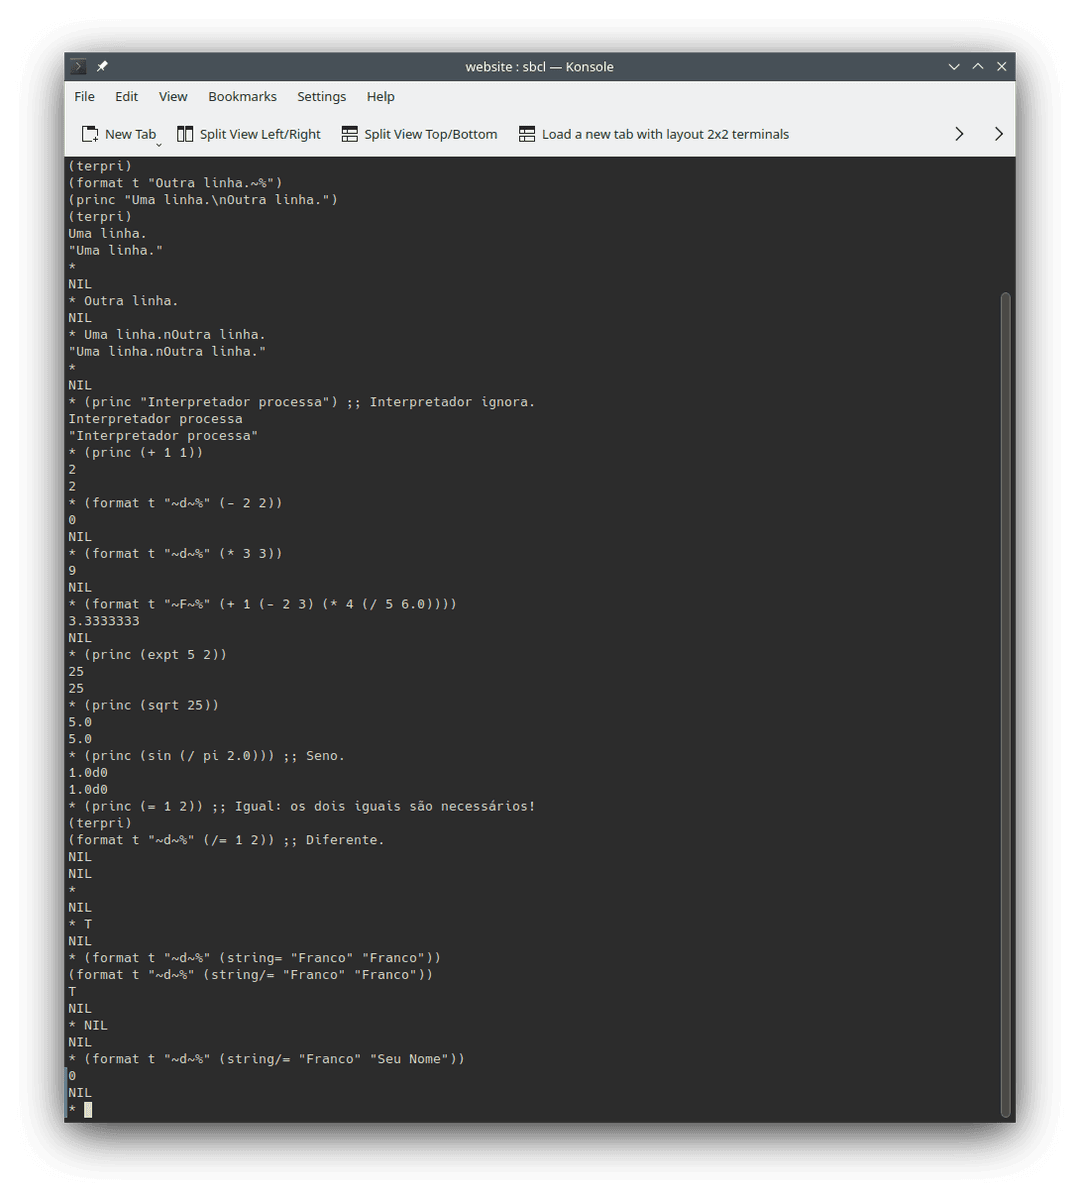Click the rightmost overflow chevron in the toolbar
1080x1199 pixels.
pos(998,133)
